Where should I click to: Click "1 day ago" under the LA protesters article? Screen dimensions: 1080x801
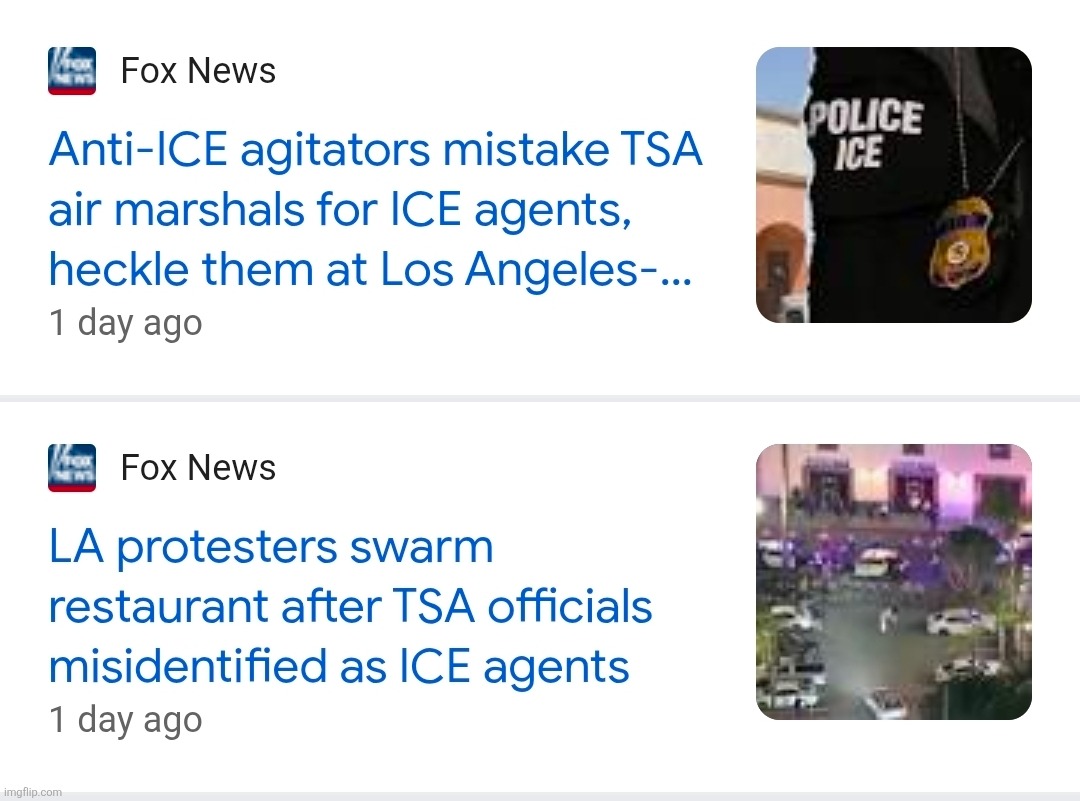126,720
